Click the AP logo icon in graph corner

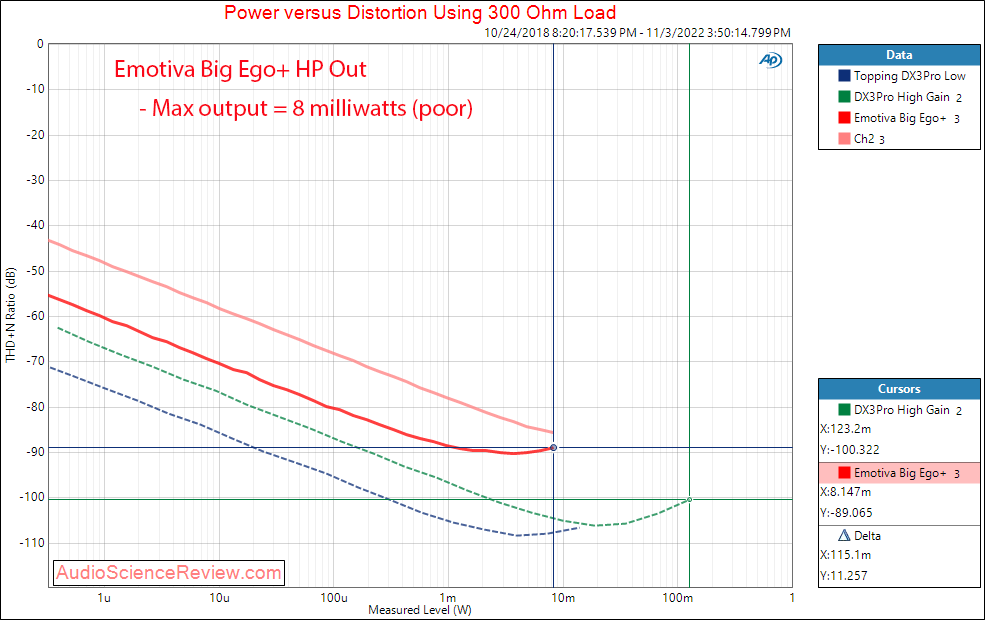(770, 60)
